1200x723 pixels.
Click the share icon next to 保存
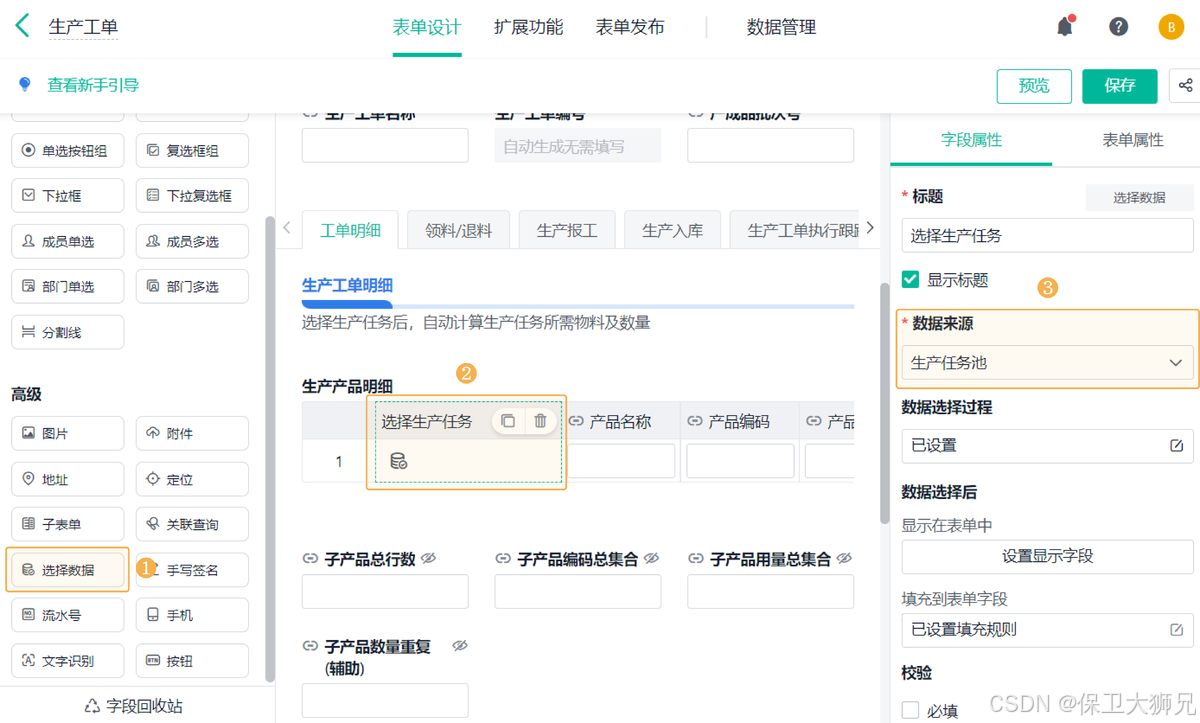1186,86
